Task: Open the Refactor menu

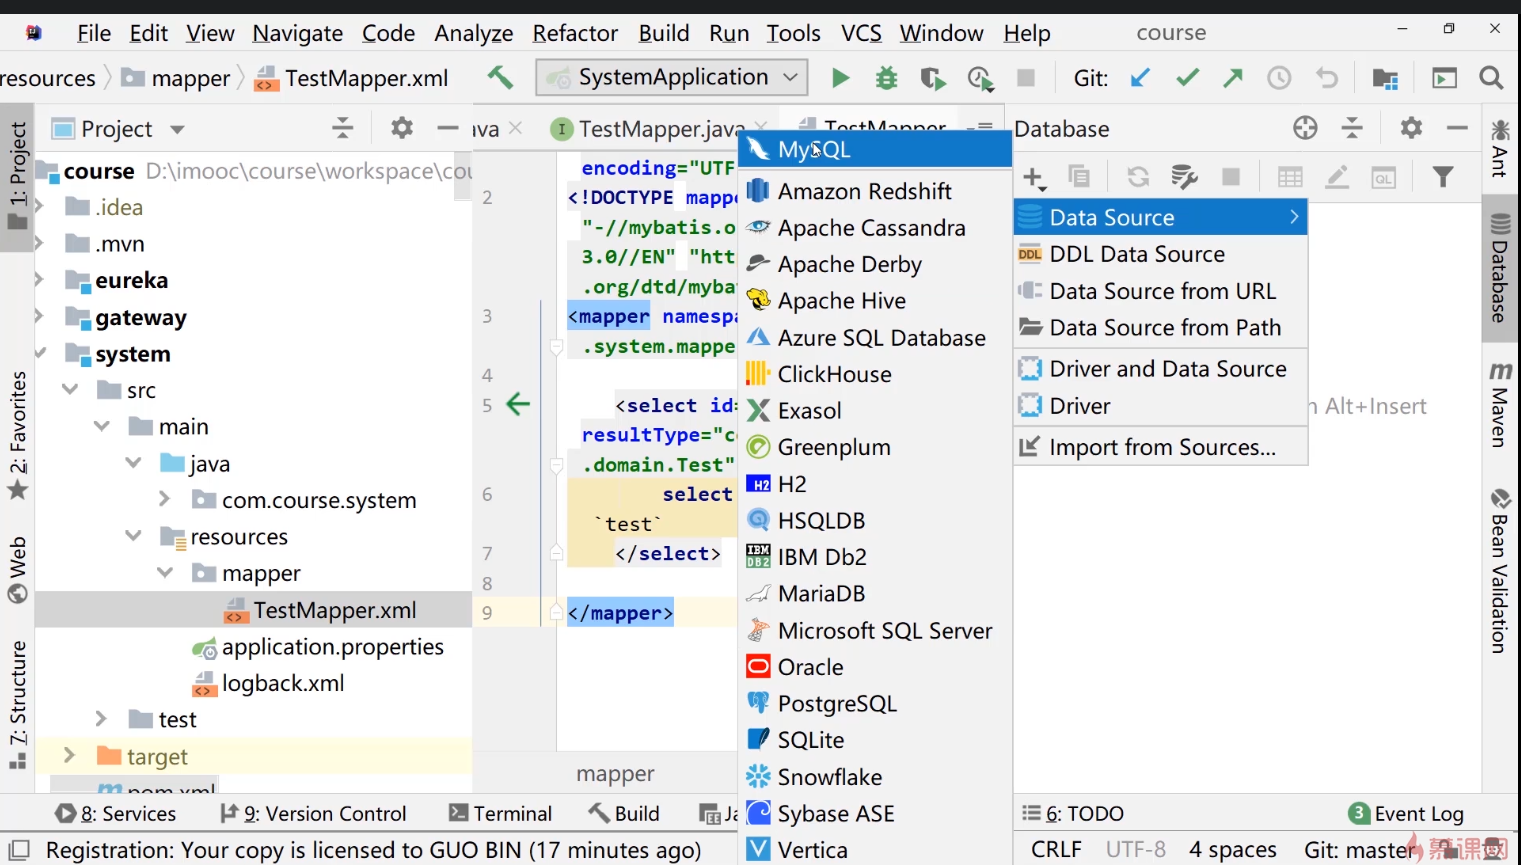Action: pyautogui.click(x=575, y=34)
